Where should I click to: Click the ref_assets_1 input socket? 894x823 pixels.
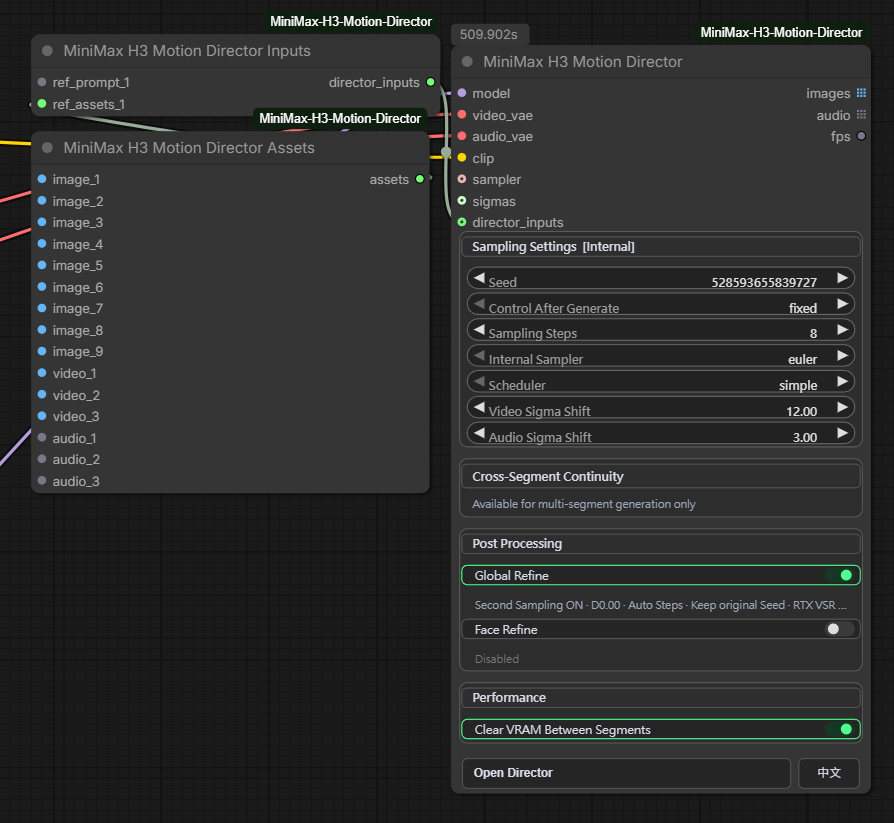click(42, 104)
